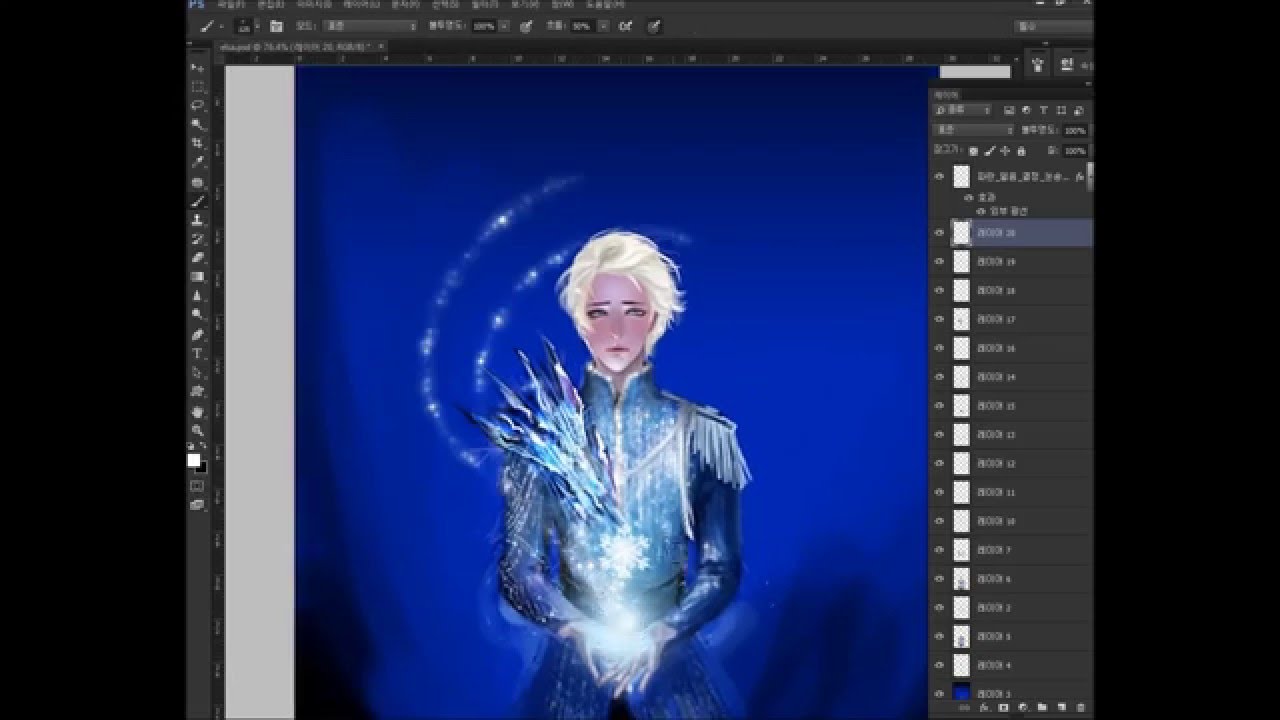Viewport: 1280px width, 720px height.
Task: Add a new adjustment layer
Action: point(1022,708)
